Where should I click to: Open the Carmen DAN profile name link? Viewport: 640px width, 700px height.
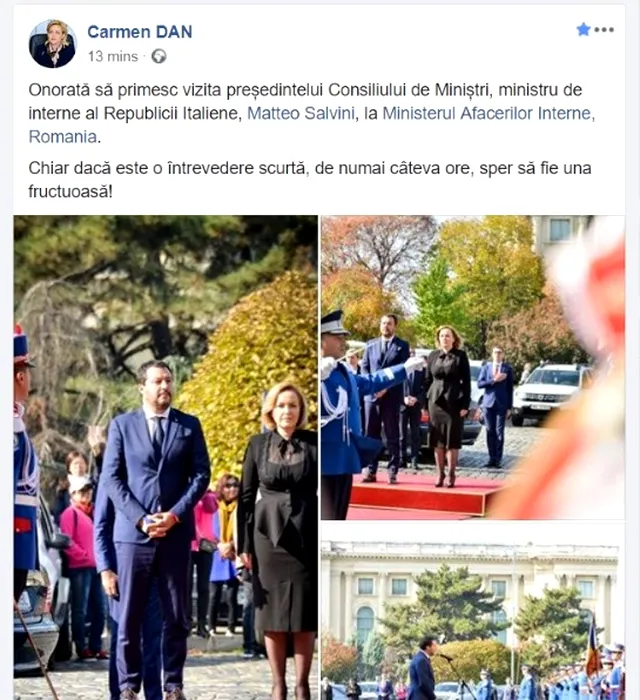coord(140,32)
